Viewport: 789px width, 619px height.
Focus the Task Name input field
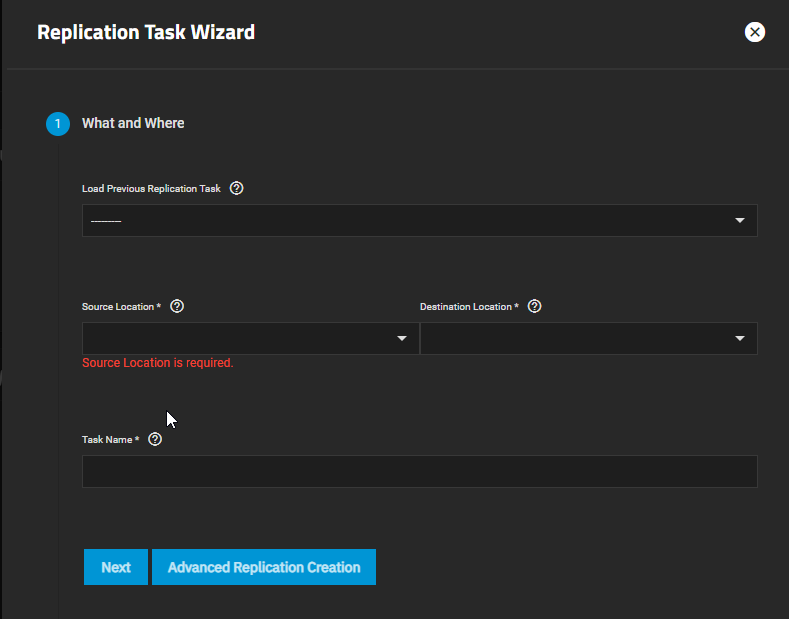tap(420, 471)
